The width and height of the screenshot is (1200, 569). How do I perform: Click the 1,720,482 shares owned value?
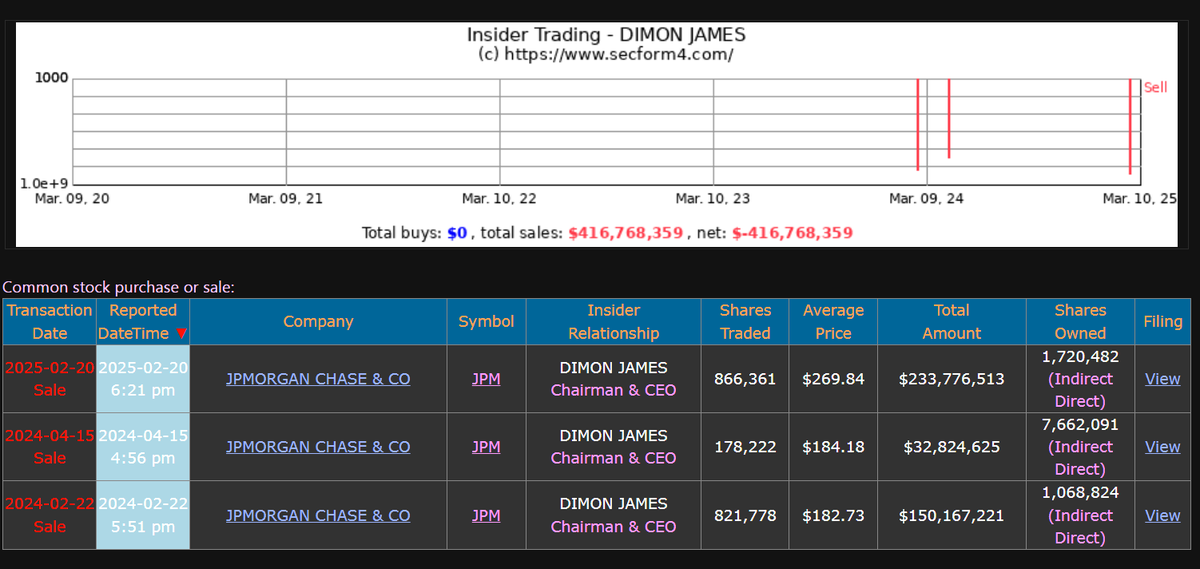pos(1080,356)
